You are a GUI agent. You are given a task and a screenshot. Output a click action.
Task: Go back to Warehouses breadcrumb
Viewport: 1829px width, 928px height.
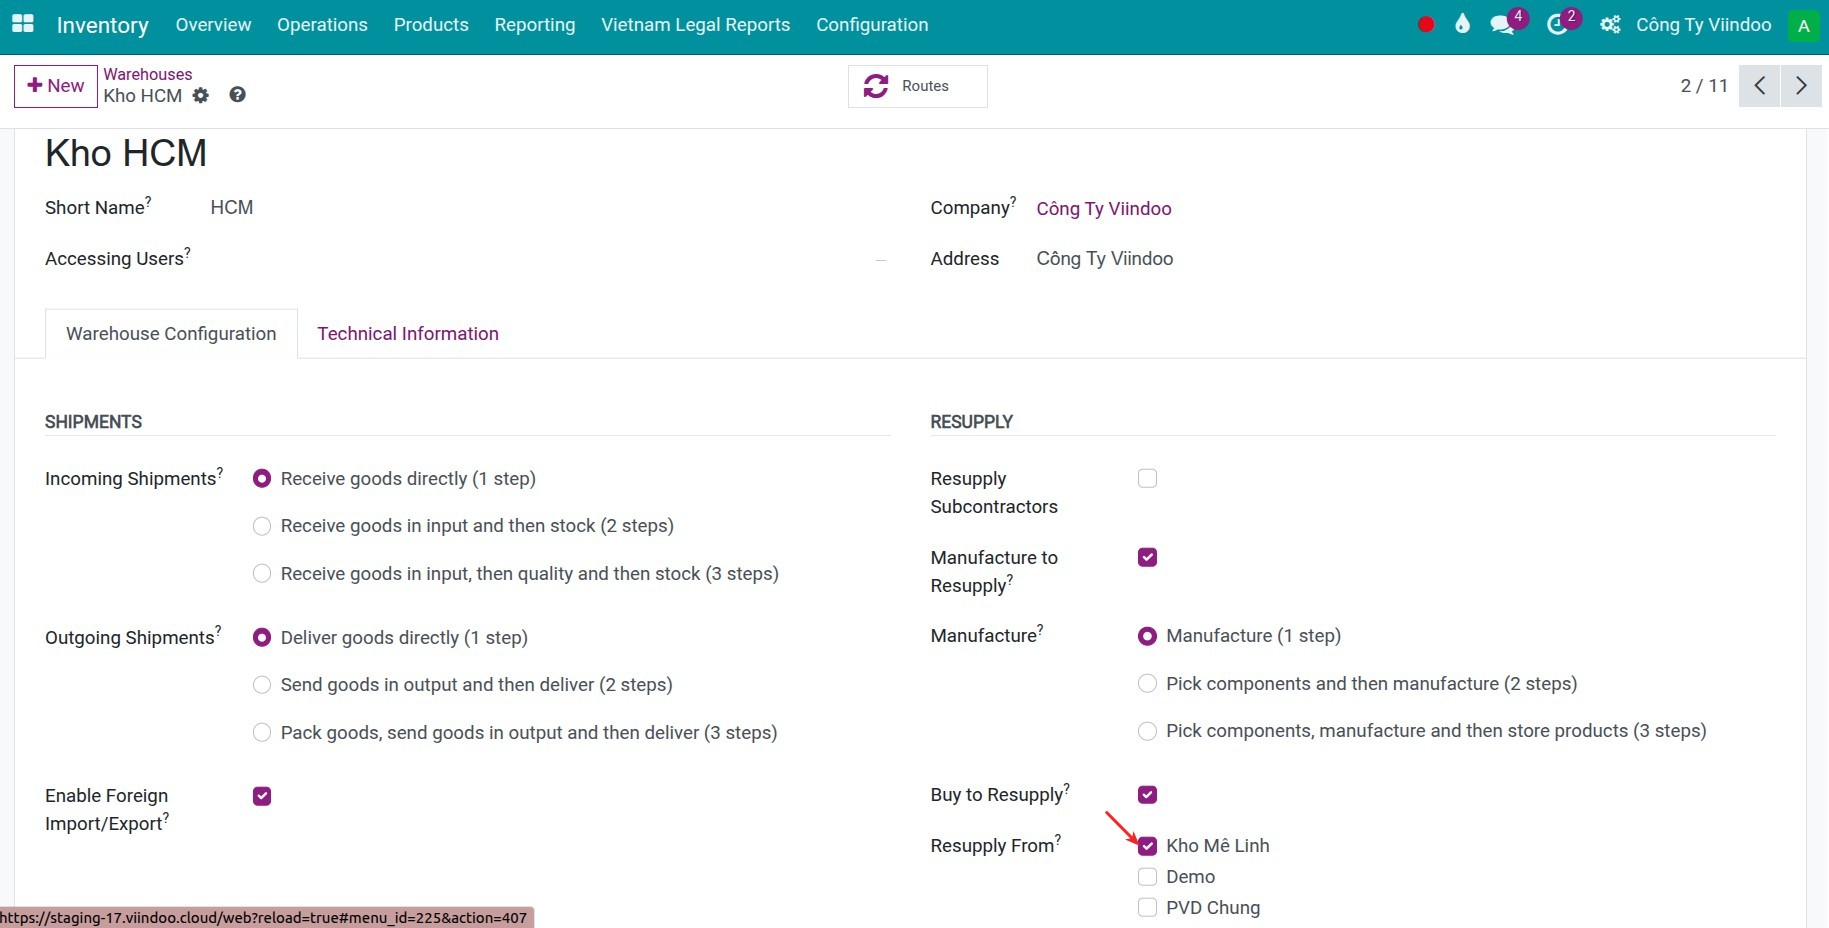[x=147, y=74]
